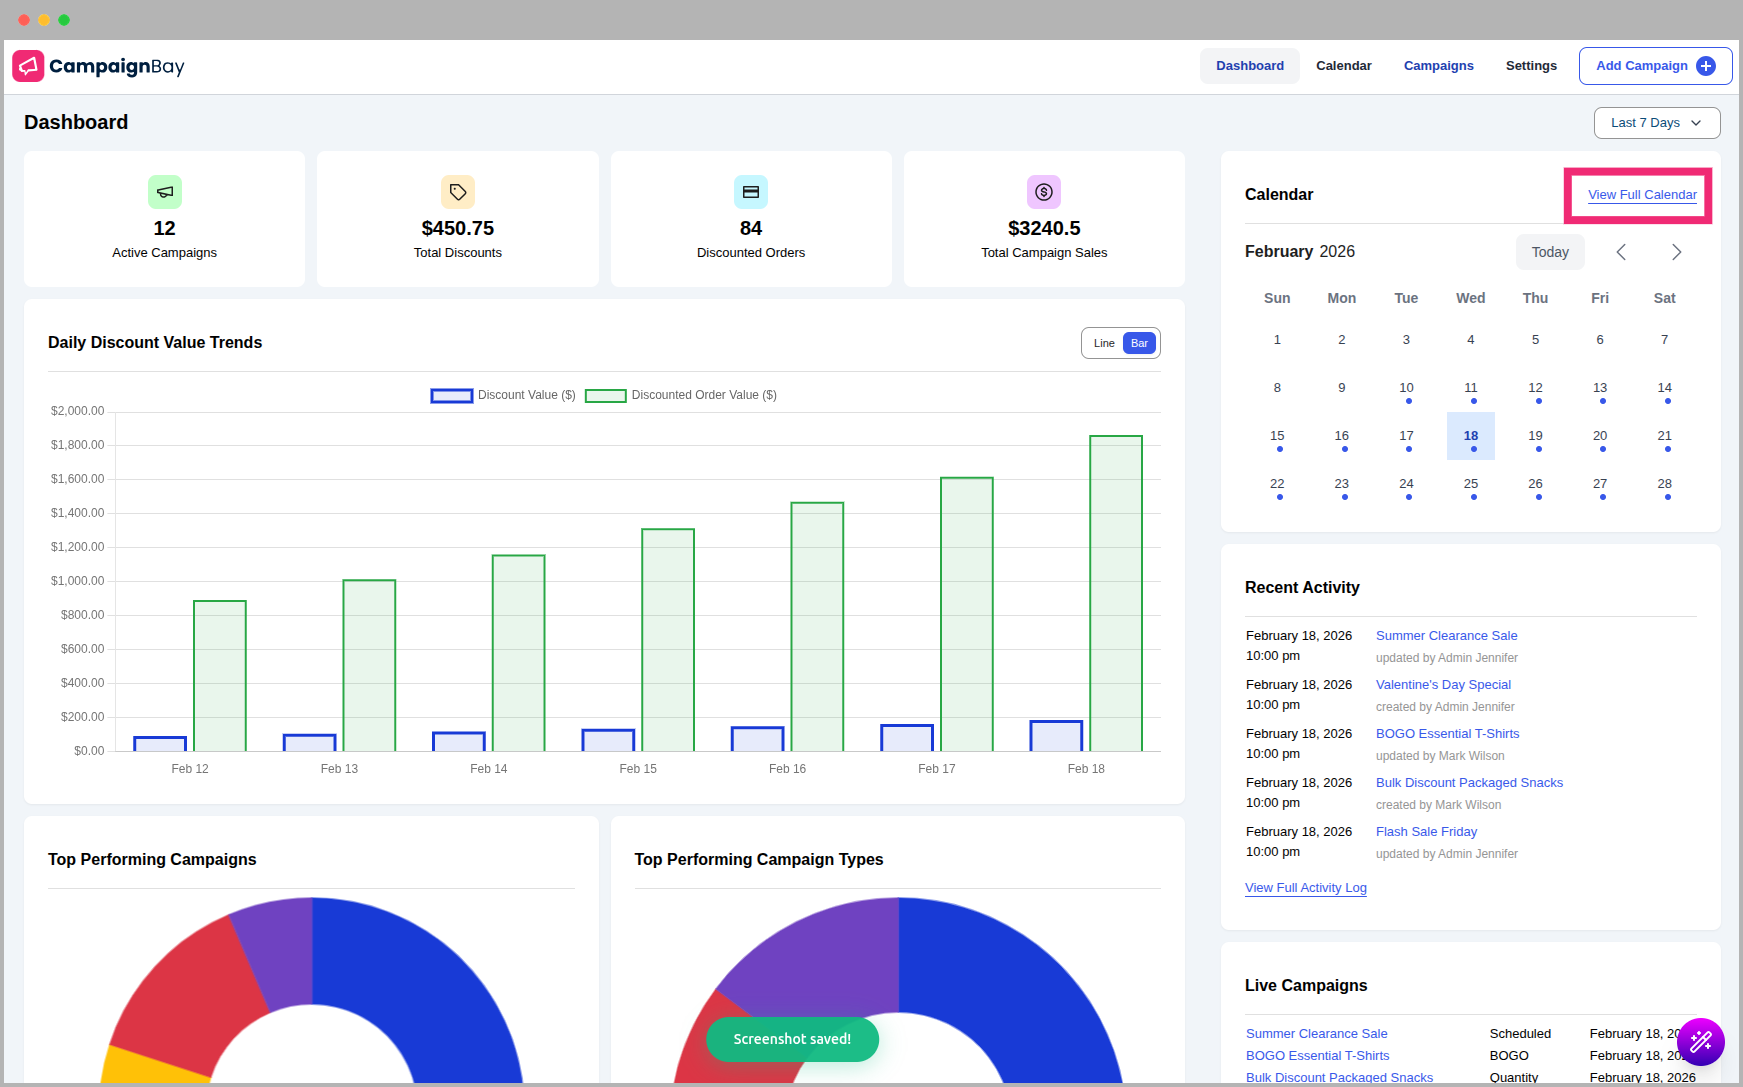Click the Discounted Orders card icon
1743x1087 pixels.
751,192
